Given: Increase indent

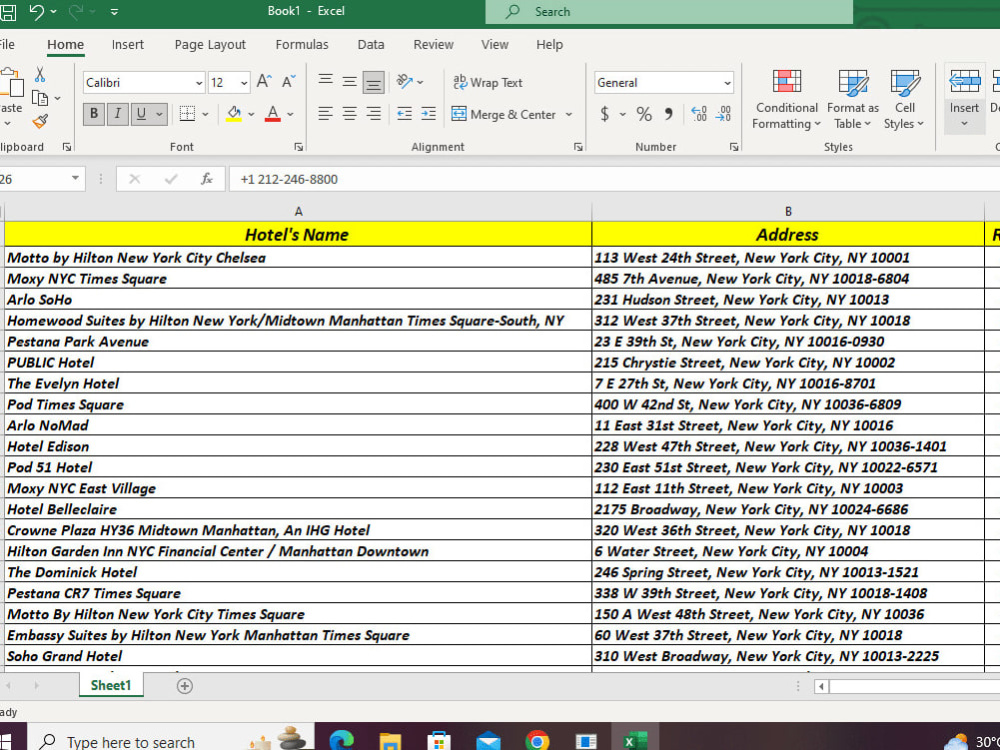Looking at the screenshot, I should (x=429, y=114).
